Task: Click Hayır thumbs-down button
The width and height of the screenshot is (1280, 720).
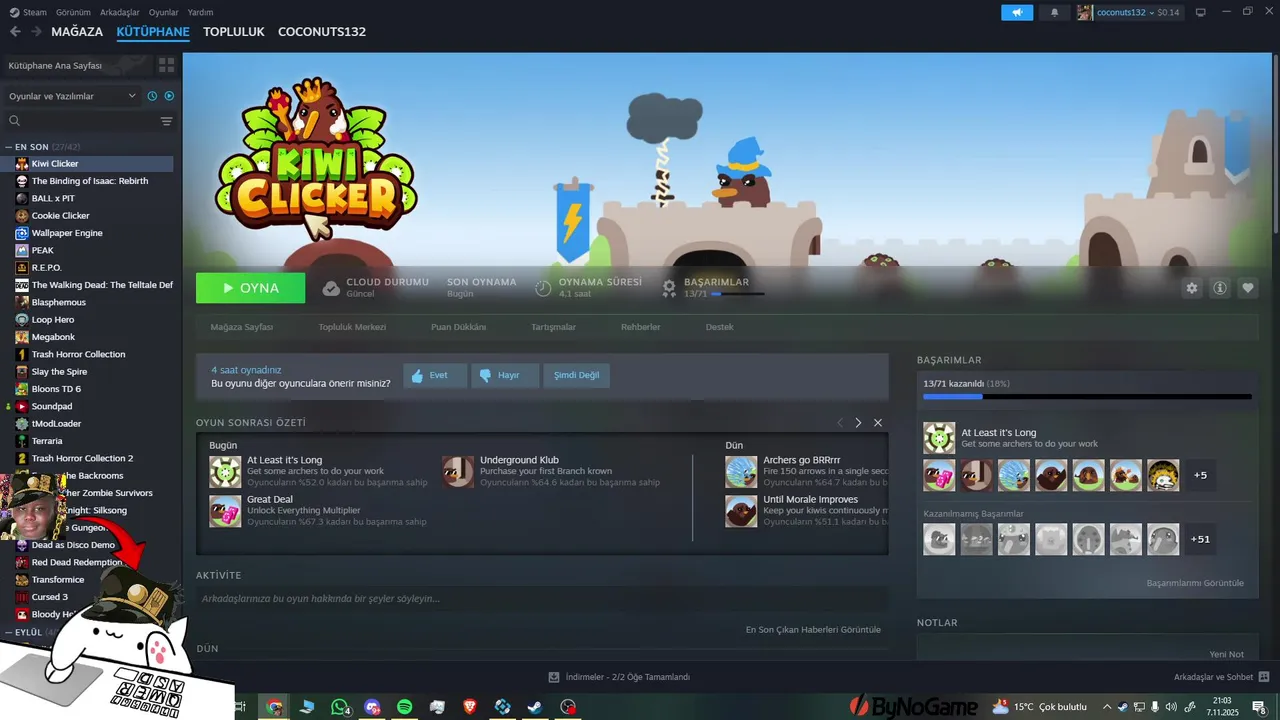Action: (505, 375)
